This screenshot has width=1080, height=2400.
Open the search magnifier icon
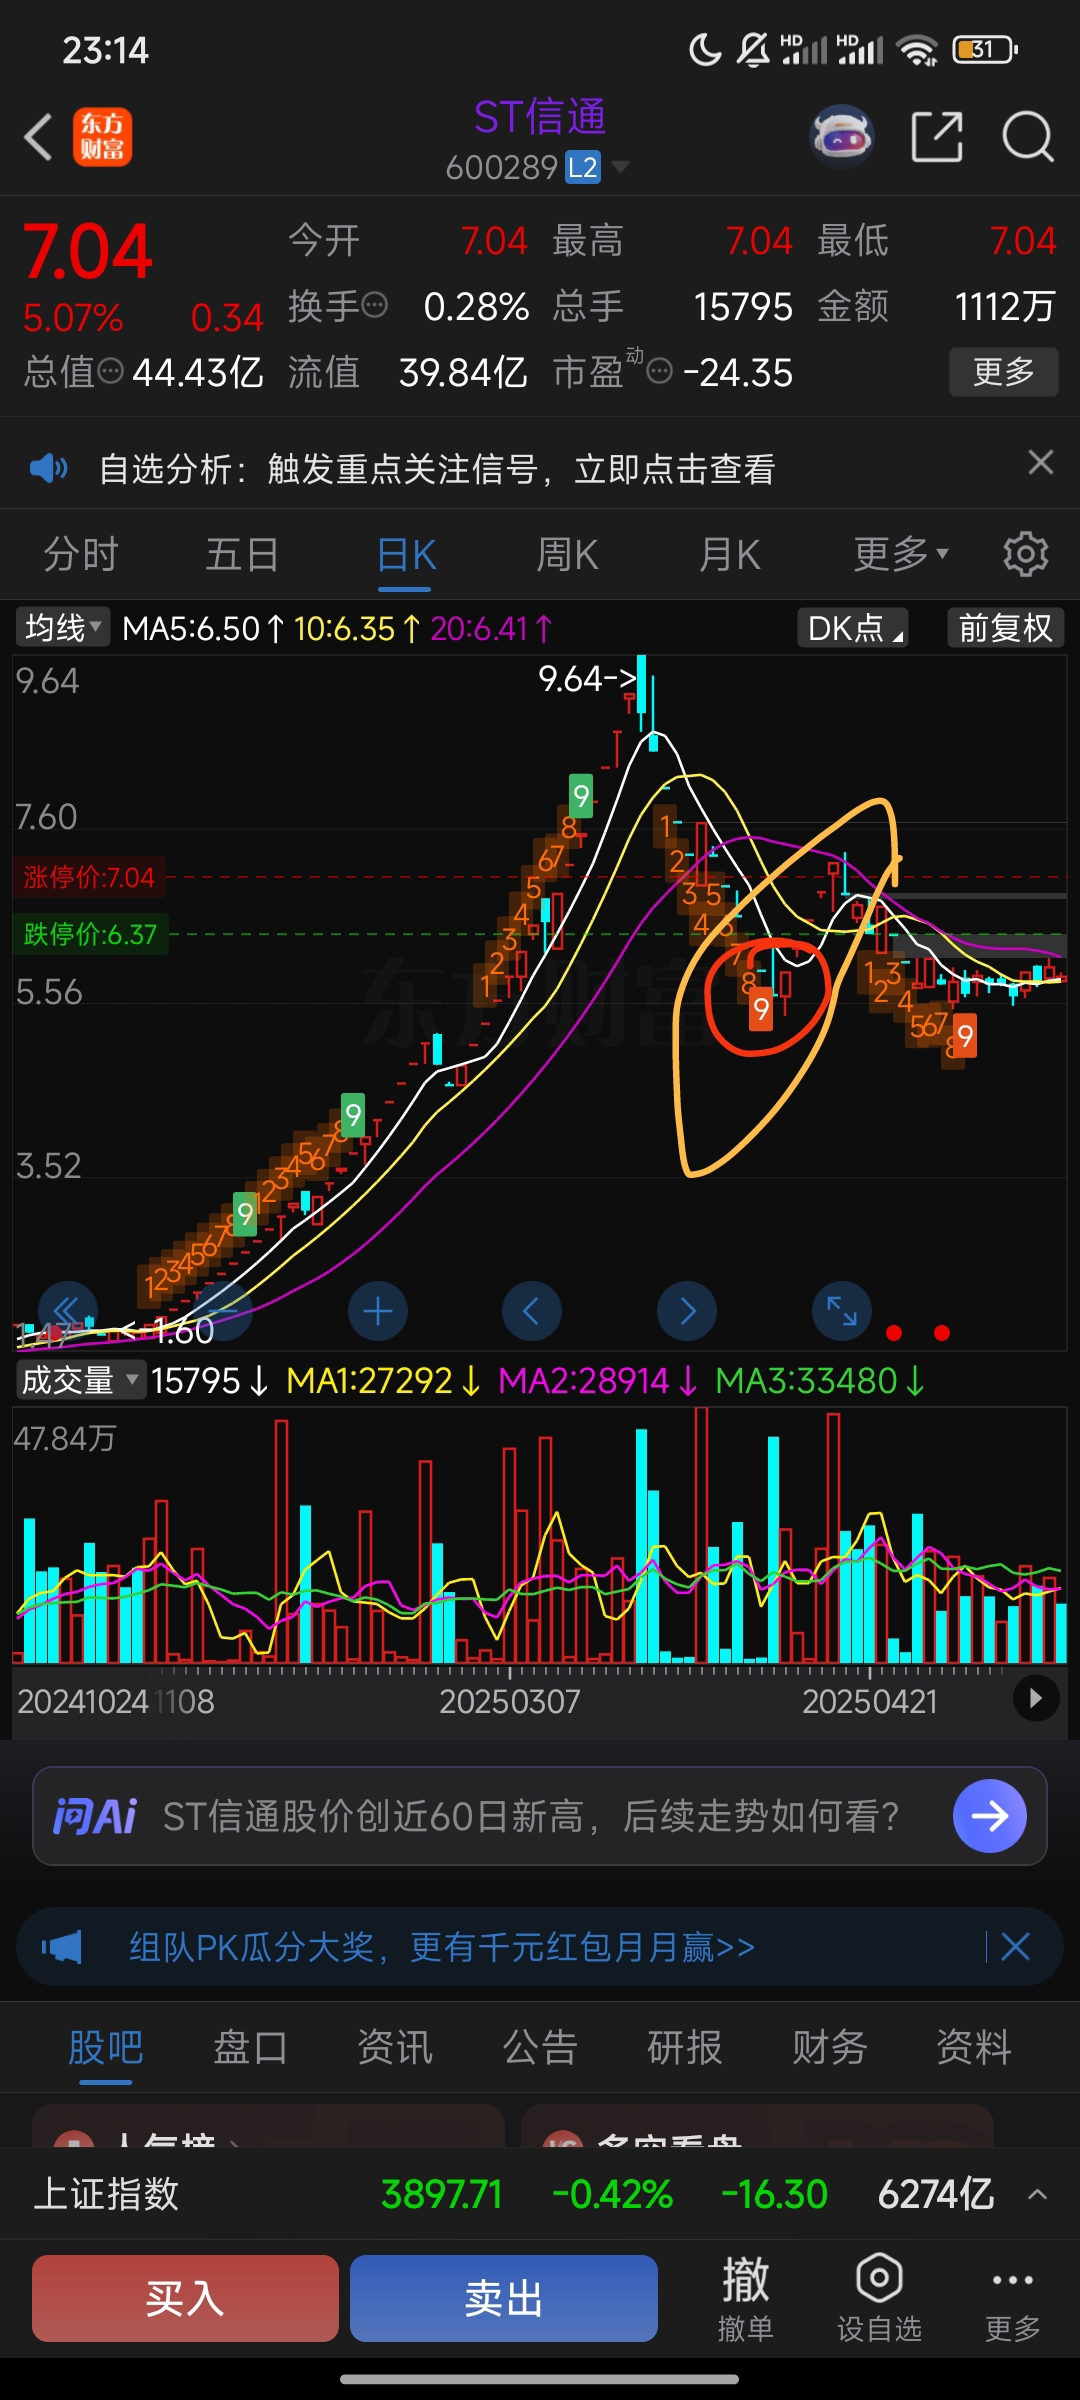(x=1028, y=137)
